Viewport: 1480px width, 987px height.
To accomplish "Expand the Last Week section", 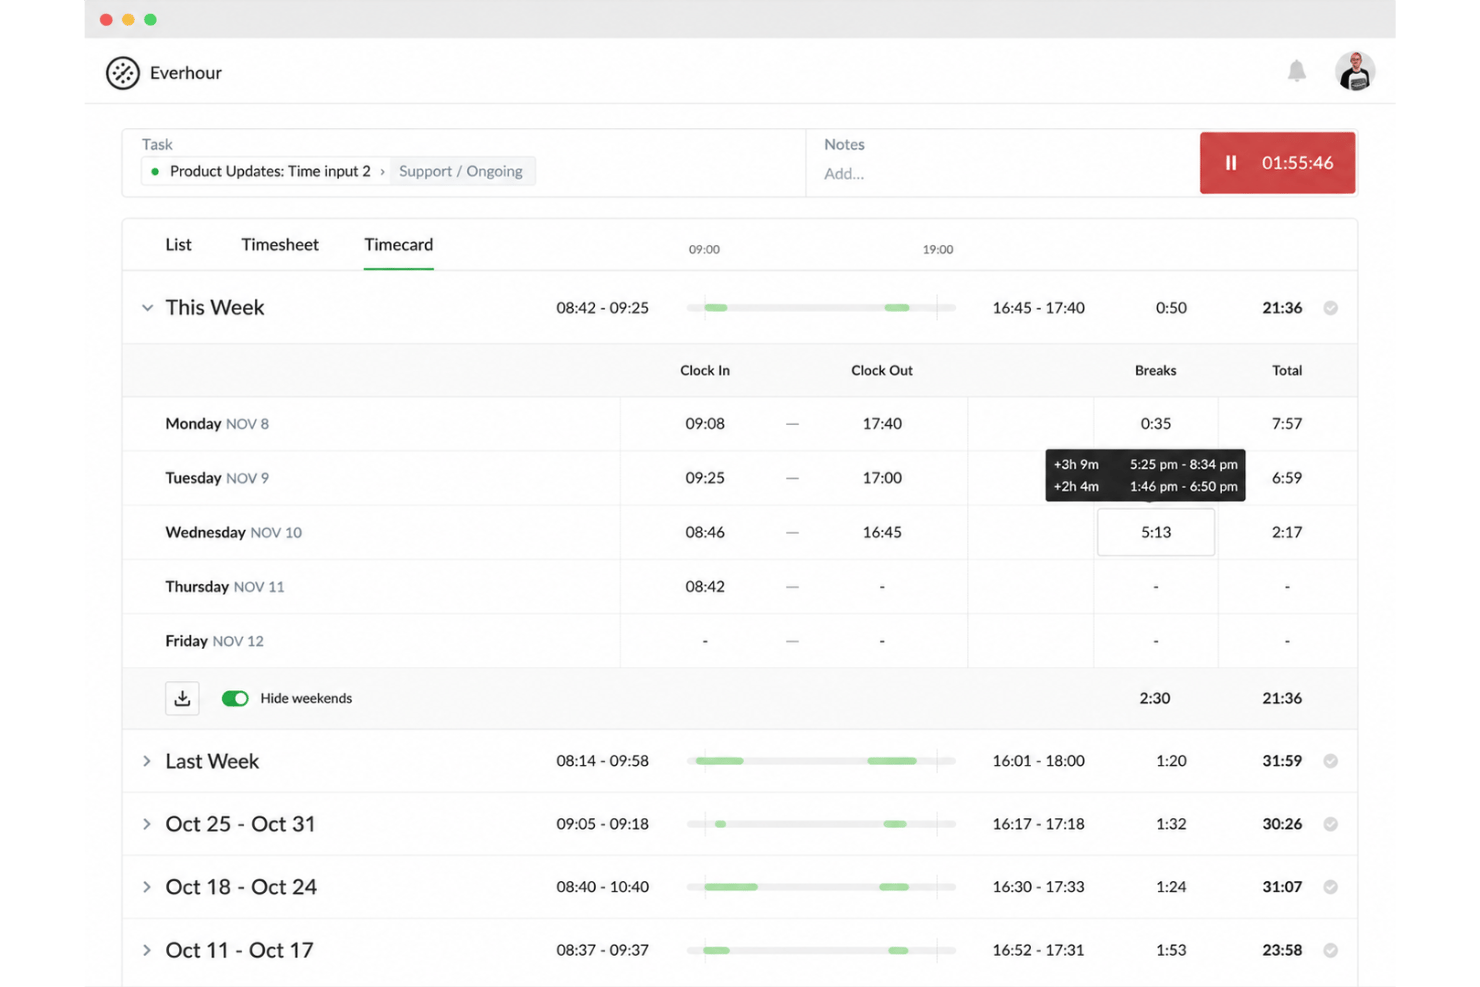I will [147, 761].
